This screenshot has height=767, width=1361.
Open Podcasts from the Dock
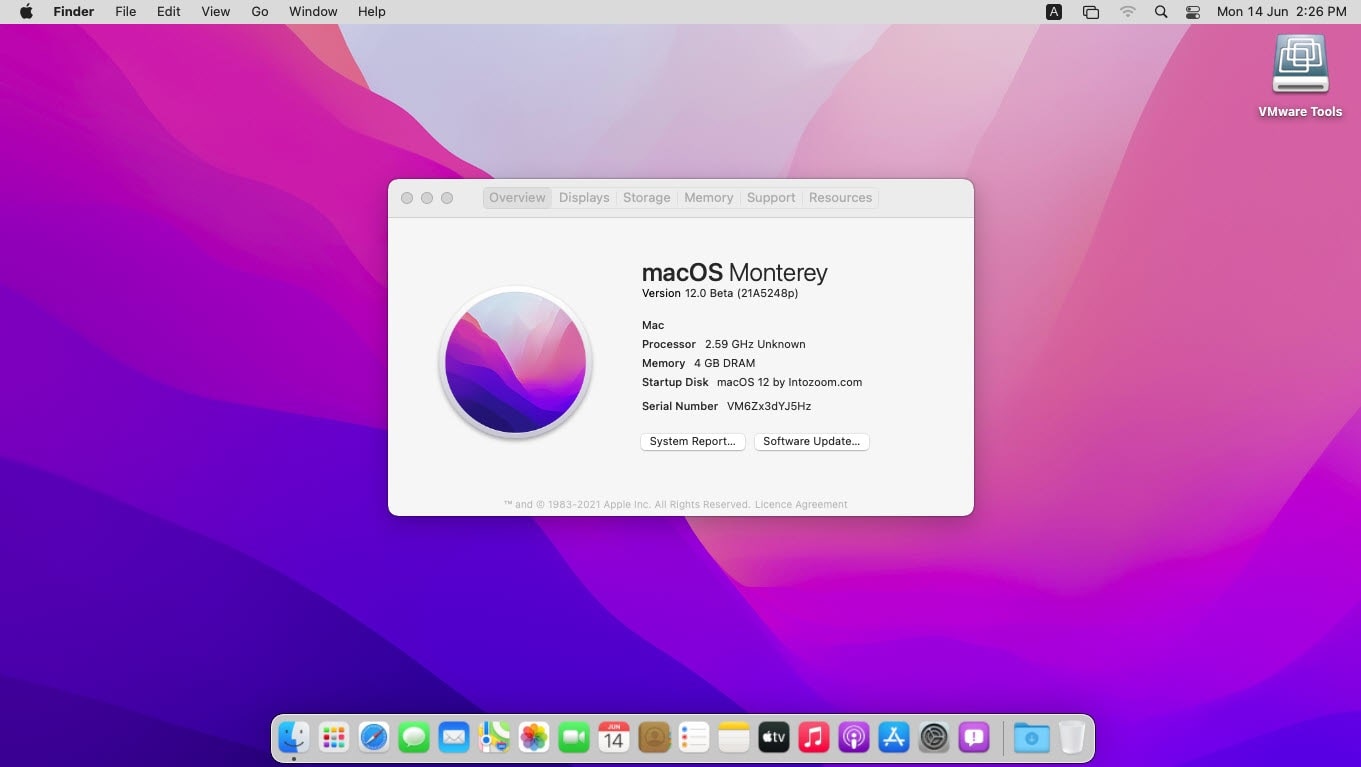point(854,738)
